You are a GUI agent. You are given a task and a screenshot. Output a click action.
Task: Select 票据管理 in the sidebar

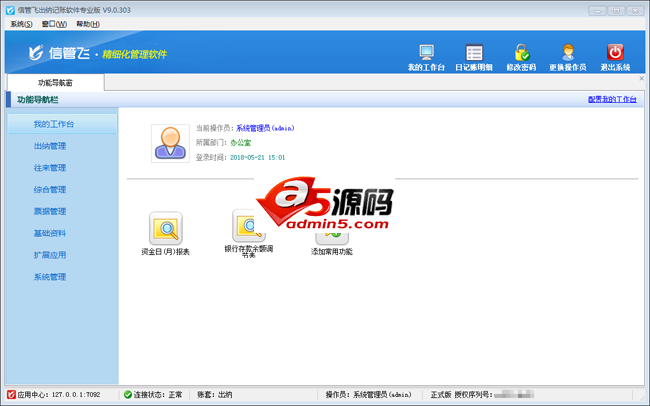[x=50, y=212]
